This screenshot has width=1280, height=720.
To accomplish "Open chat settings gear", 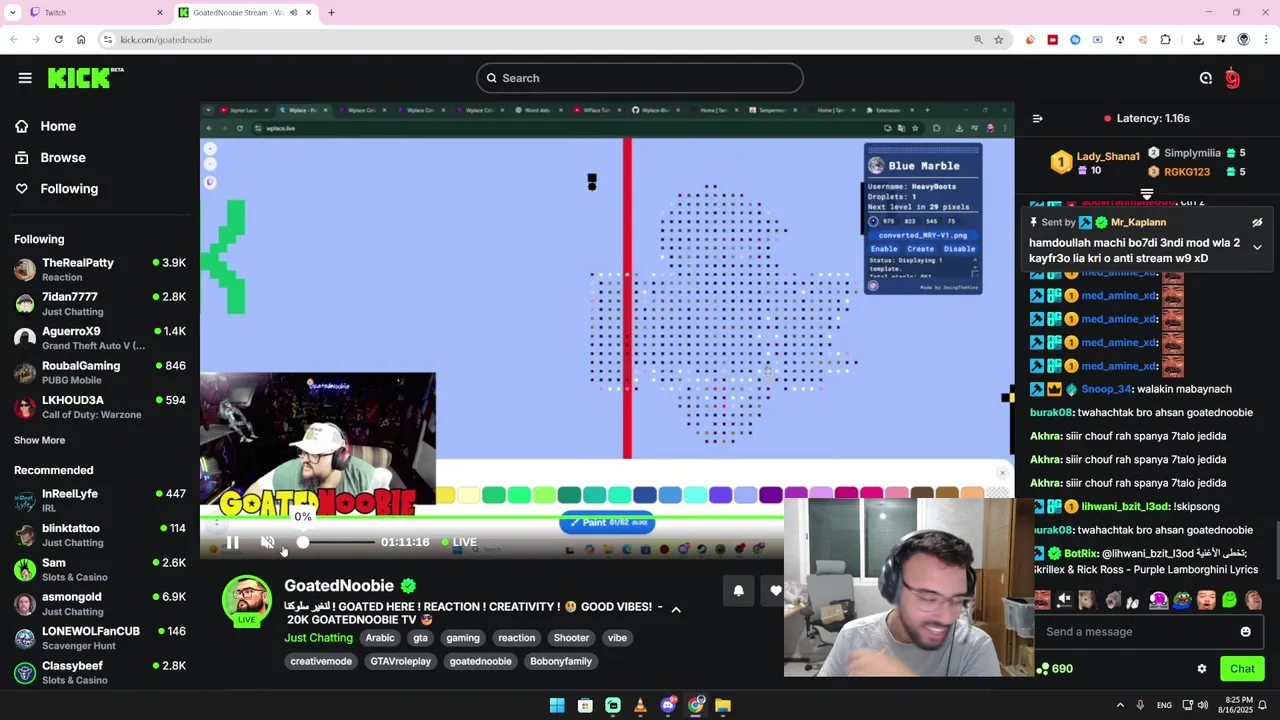I will coord(1202,669).
